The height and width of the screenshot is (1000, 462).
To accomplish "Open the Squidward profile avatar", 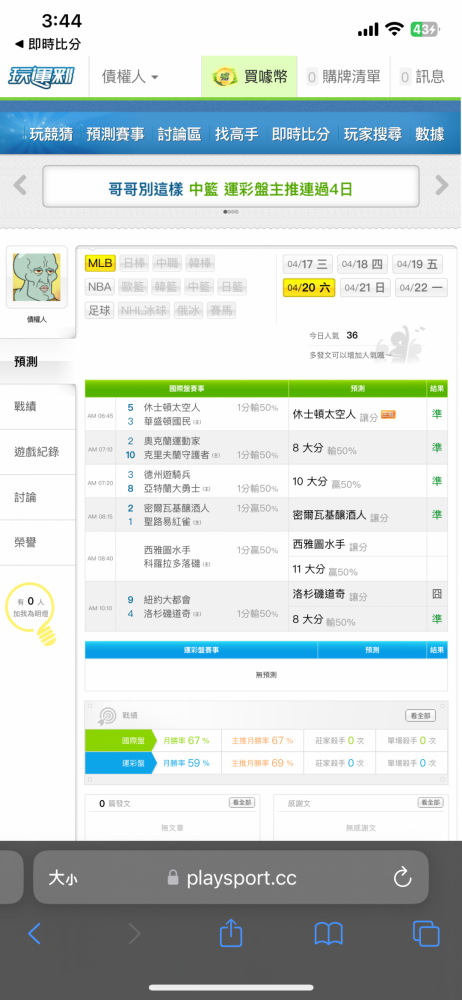I will pyautogui.click(x=37, y=278).
